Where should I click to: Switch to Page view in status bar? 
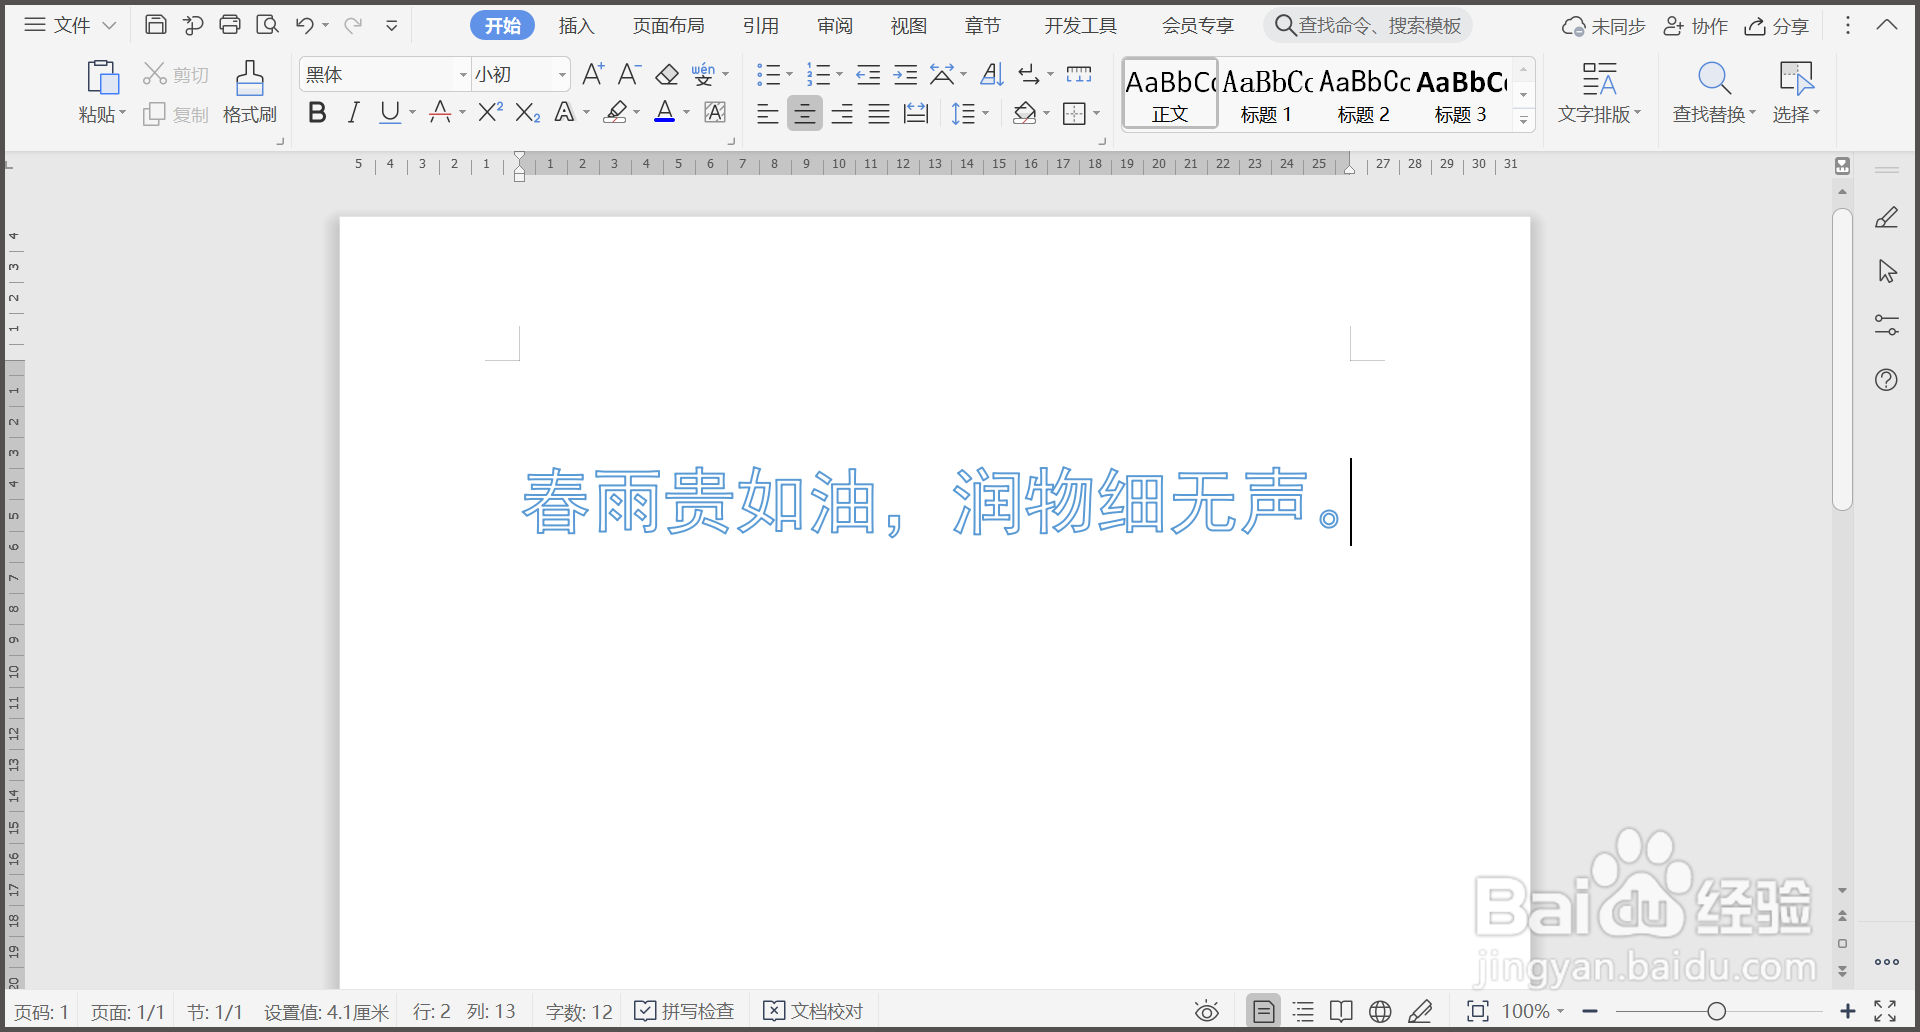pos(1264,1012)
